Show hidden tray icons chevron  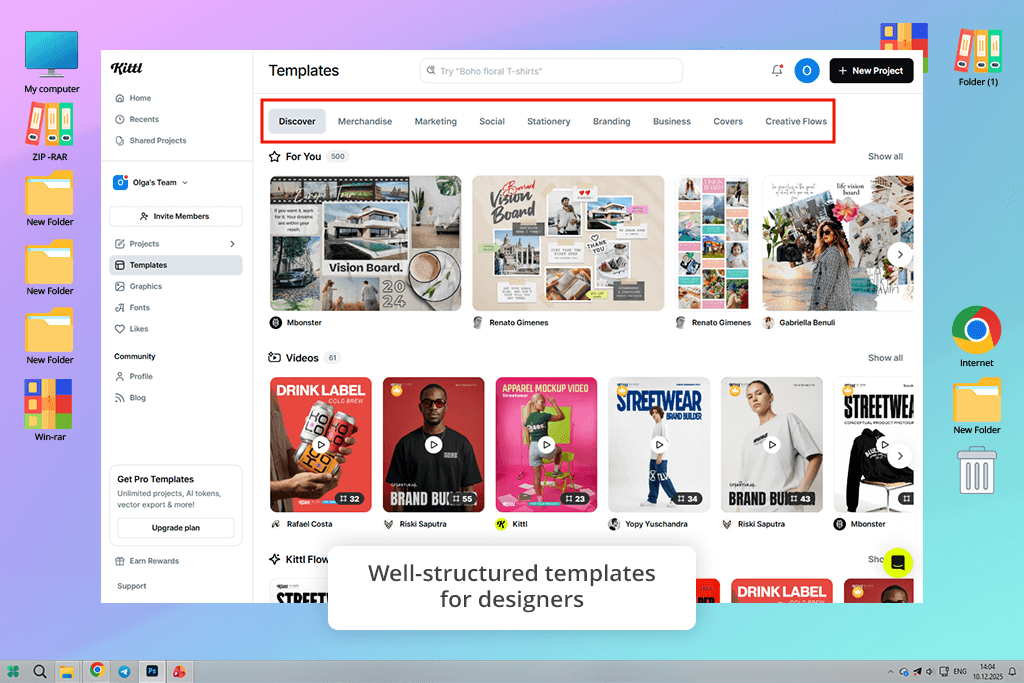890,671
